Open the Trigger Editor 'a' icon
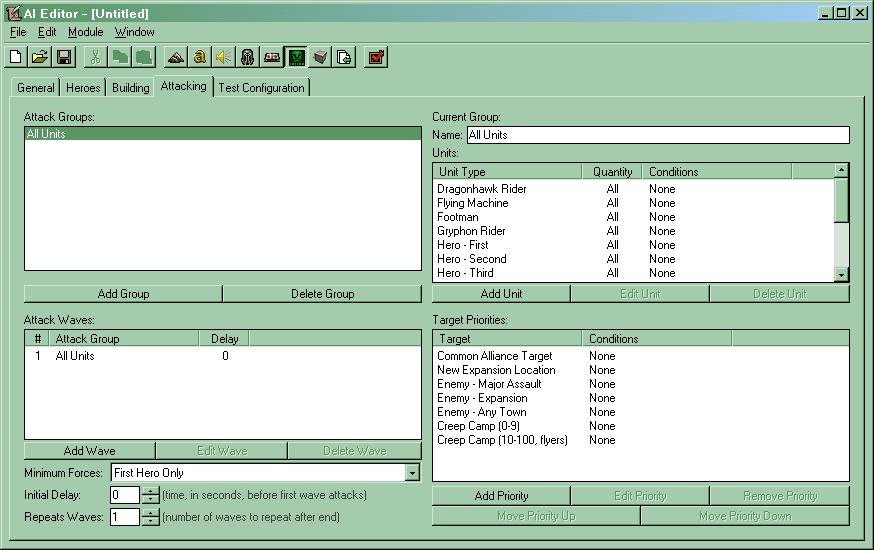Viewport: 874px width, 550px height. click(200, 57)
